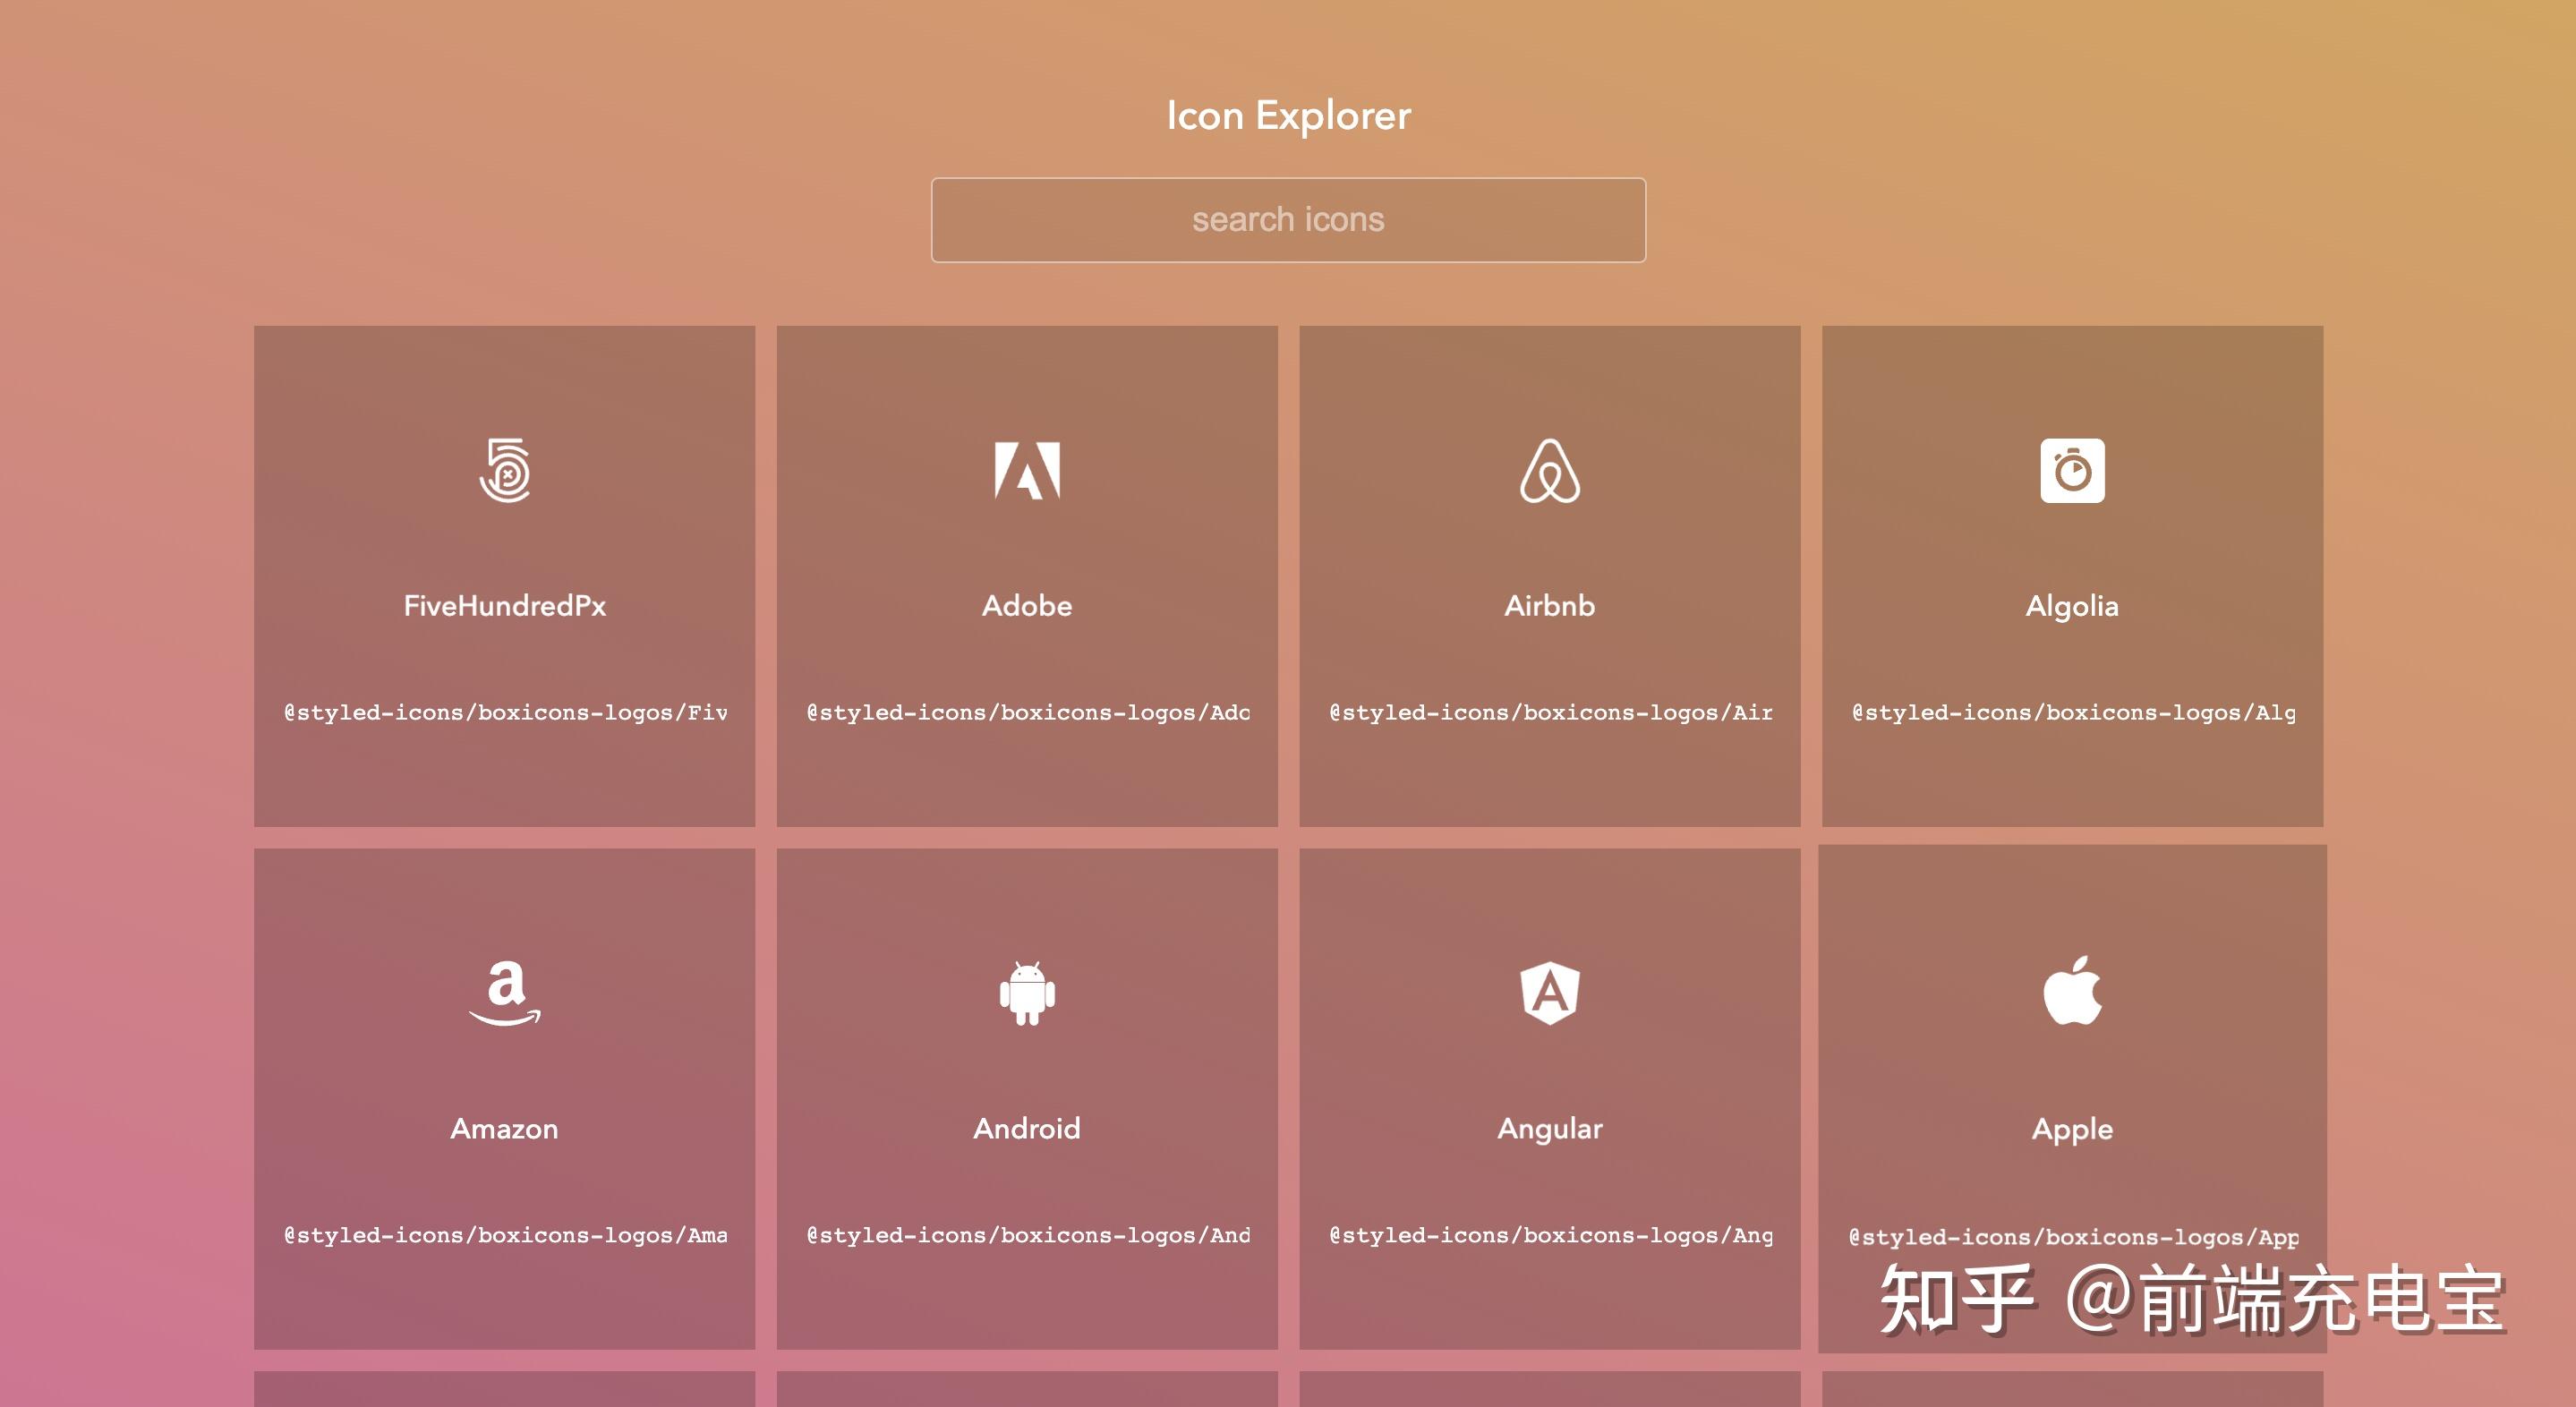Click the Apple logo icon
This screenshot has height=1407, width=2576.
click(x=2072, y=990)
